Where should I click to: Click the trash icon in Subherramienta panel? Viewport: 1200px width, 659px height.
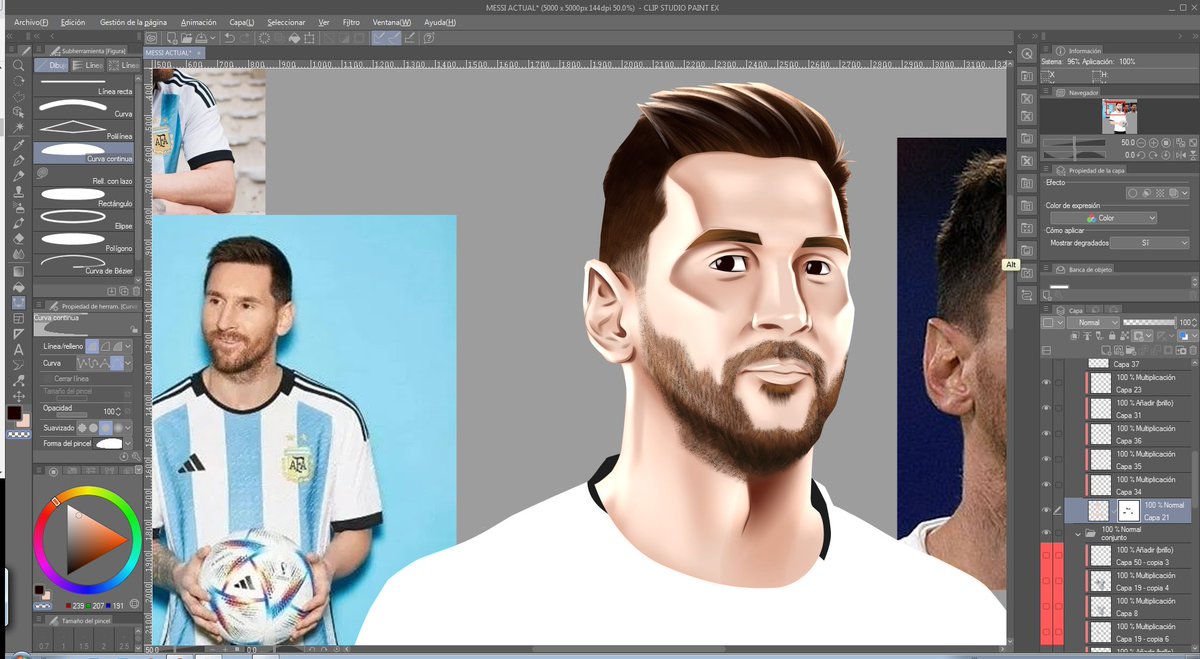pyautogui.click(x=136, y=291)
